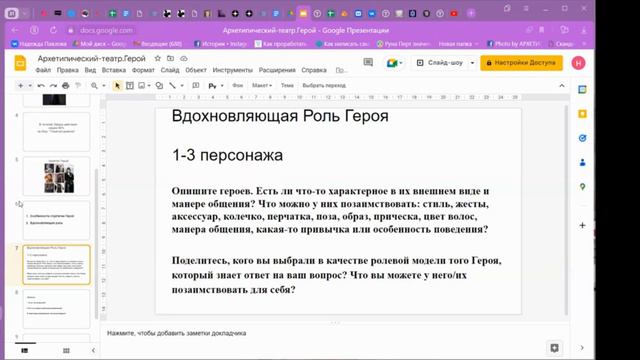Open Contacts side panel
The width and height of the screenshot is (640, 360).
[x=582, y=162]
